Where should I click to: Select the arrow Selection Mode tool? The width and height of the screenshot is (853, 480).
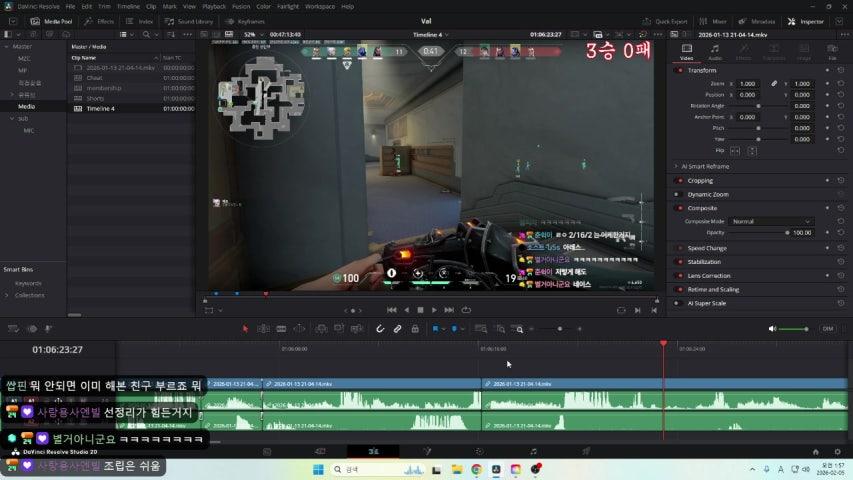(245, 328)
